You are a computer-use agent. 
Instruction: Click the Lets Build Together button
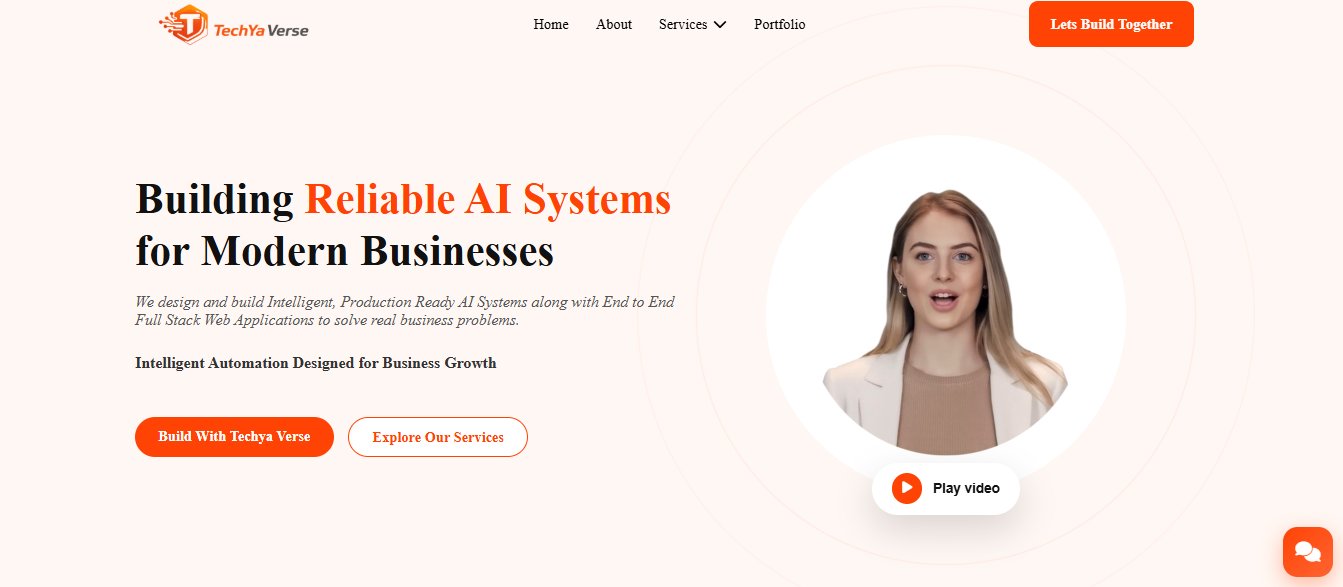[1111, 24]
